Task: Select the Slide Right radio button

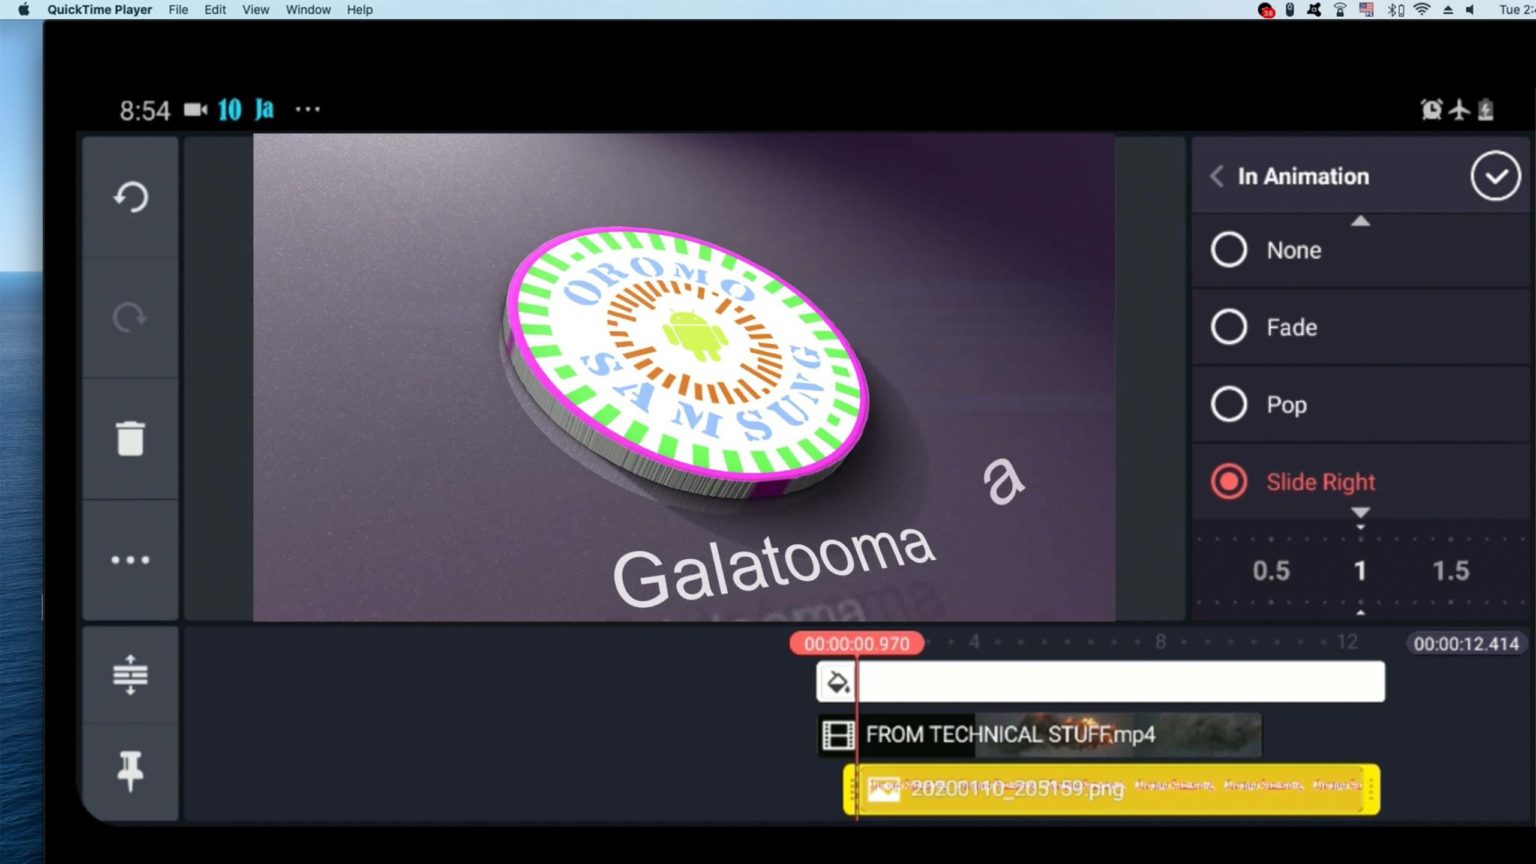Action: click(1229, 482)
